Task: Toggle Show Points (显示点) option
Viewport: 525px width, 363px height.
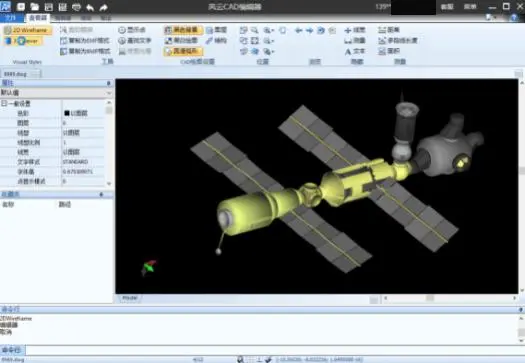Action: point(132,30)
